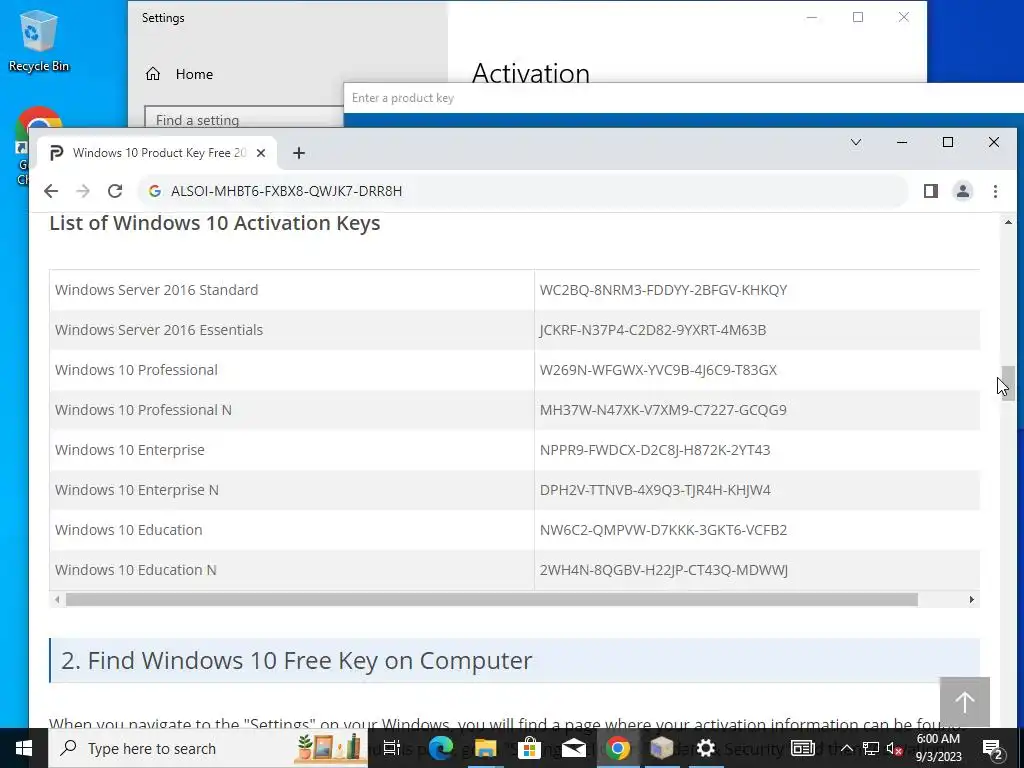Click the box-shaped app icon on taskbar
Image resolution: width=1024 pixels, height=768 pixels.
click(x=662, y=748)
